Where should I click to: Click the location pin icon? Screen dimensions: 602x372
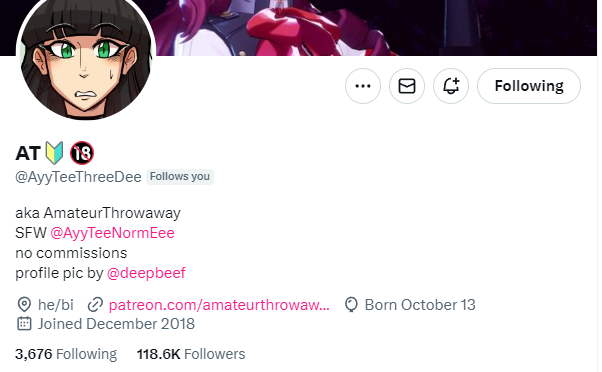point(24,305)
